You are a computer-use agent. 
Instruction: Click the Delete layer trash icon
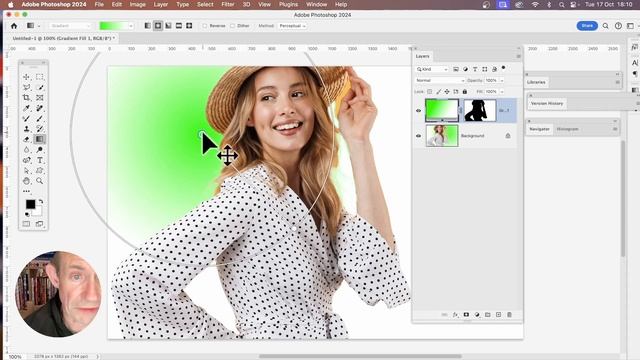pyautogui.click(x=509, y=315)
